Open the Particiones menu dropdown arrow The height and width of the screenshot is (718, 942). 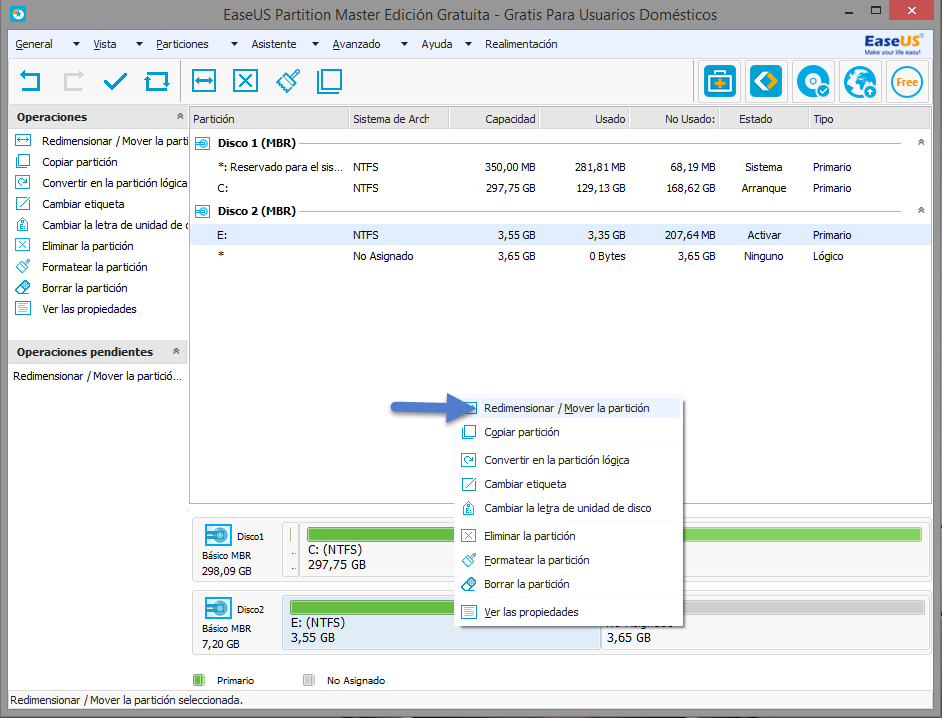[x=234, y=44]
